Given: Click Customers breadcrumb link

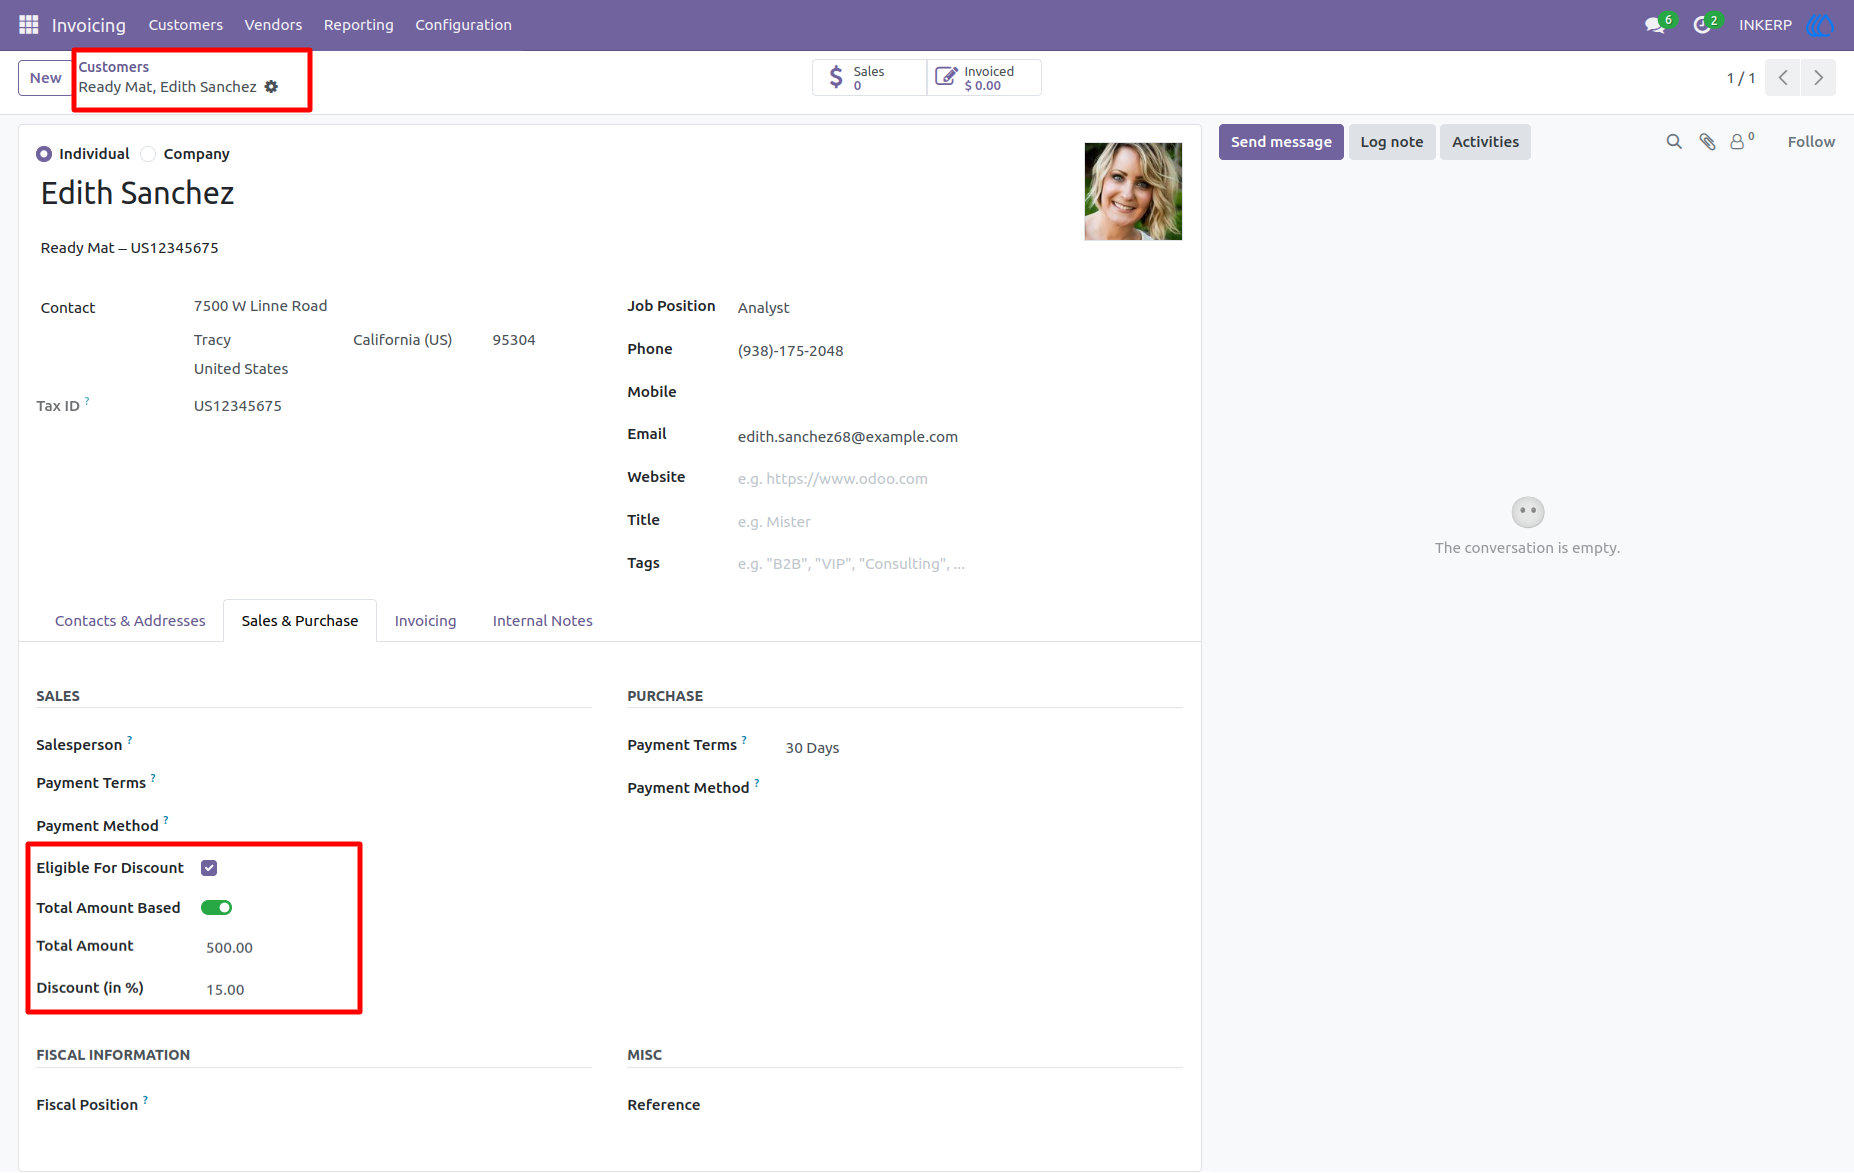Looking at the screenshot, I should (x=114, y=67).
